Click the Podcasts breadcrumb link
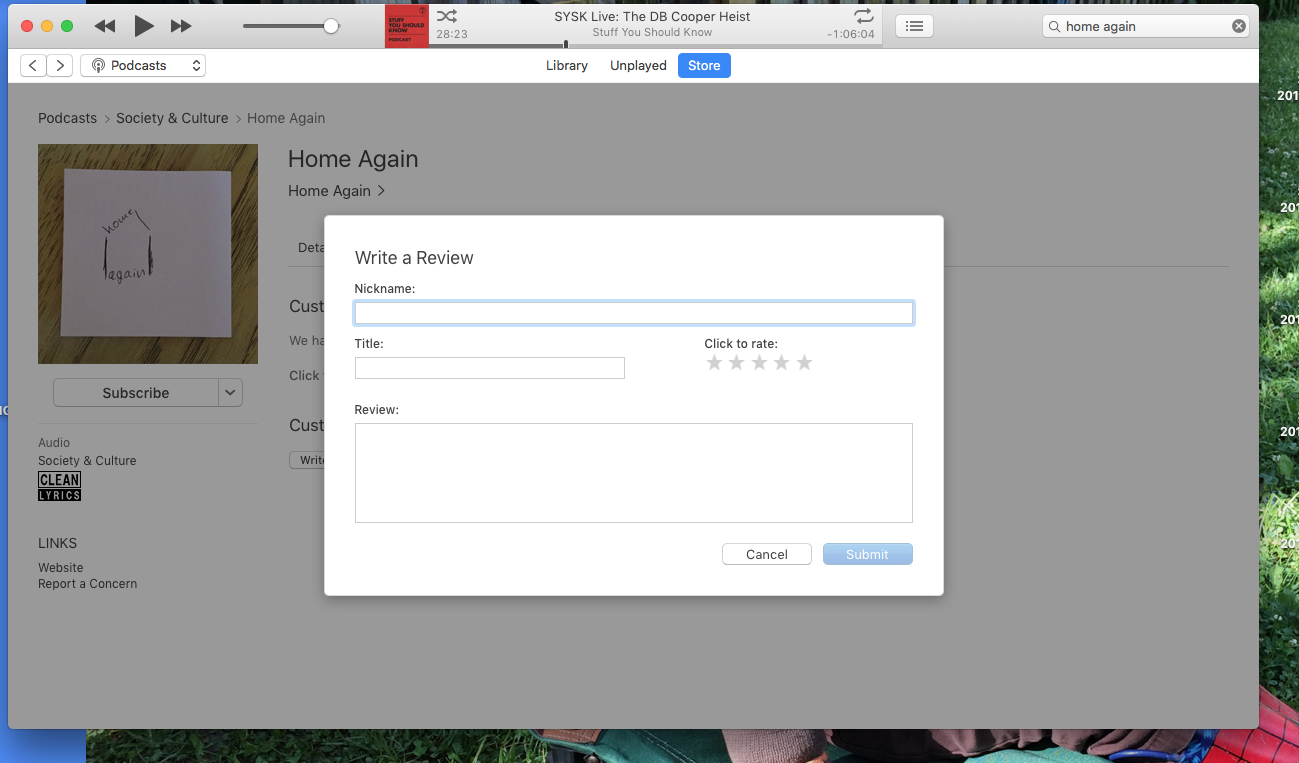The image size is (1299, 763). pos(67,118)
